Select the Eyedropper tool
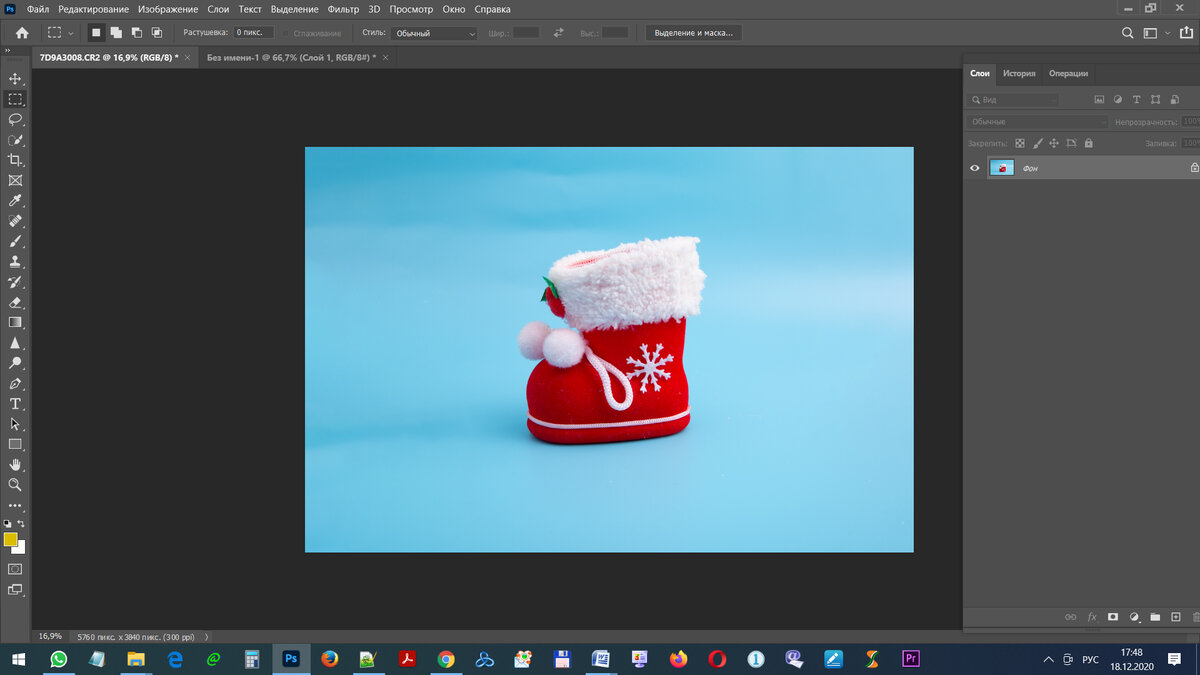The image size is (1200, 675). pos(15,201)
